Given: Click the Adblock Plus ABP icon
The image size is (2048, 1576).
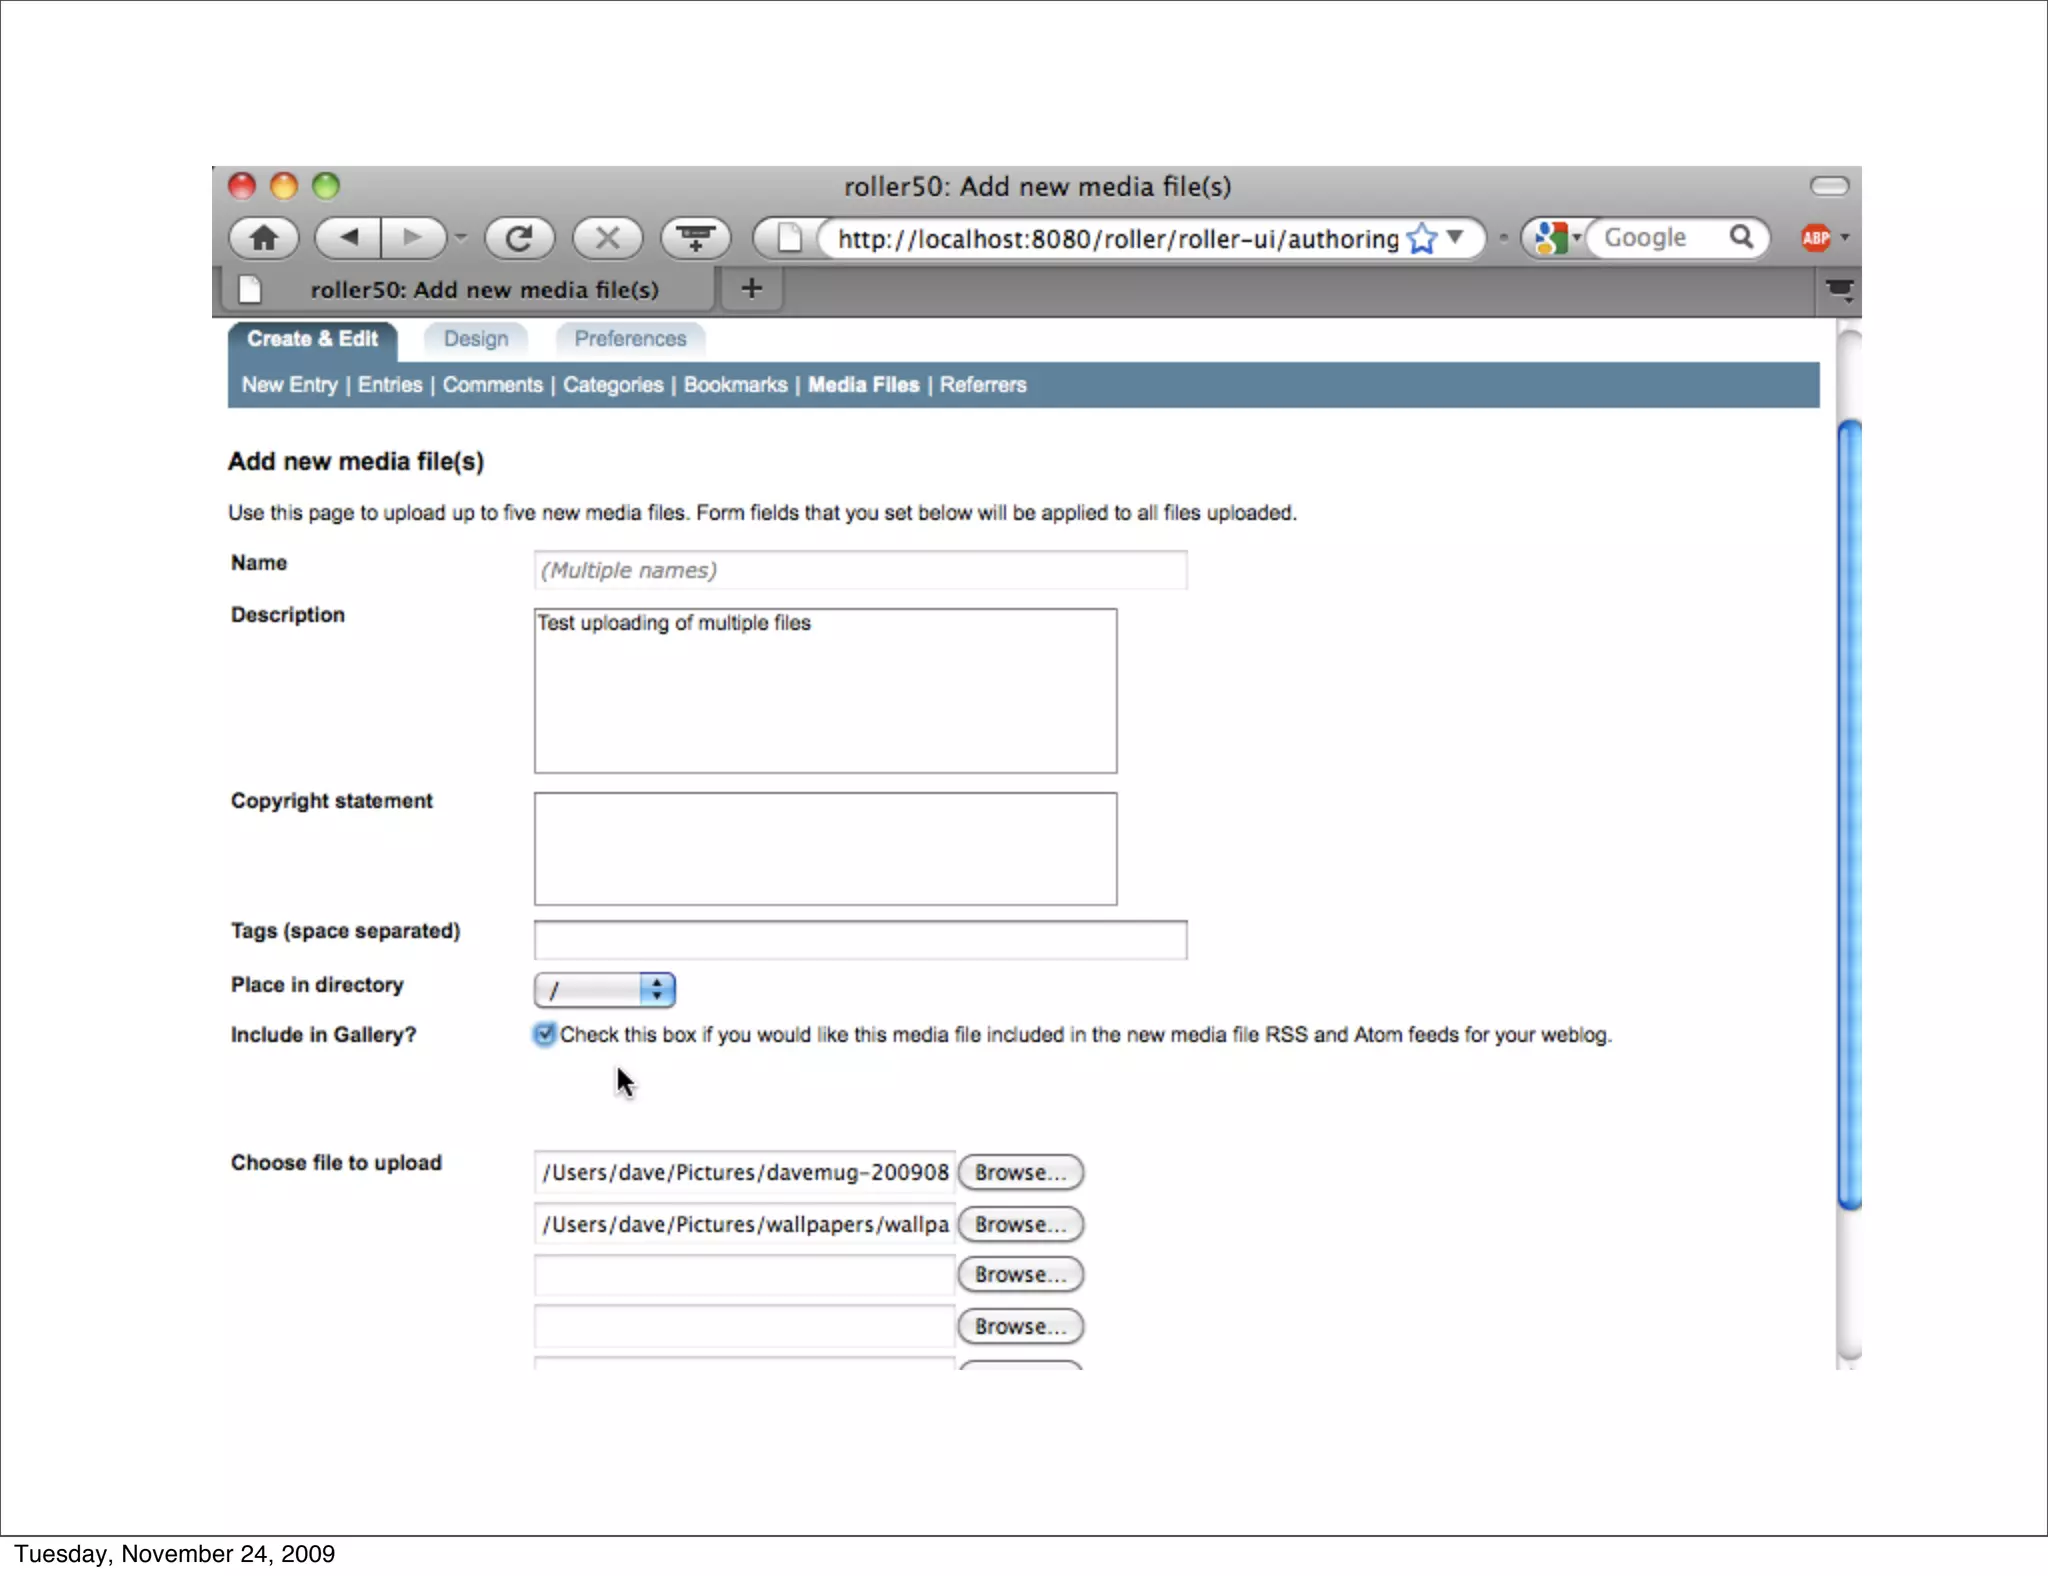Looking at the screenshot, I should point(1815,238).
